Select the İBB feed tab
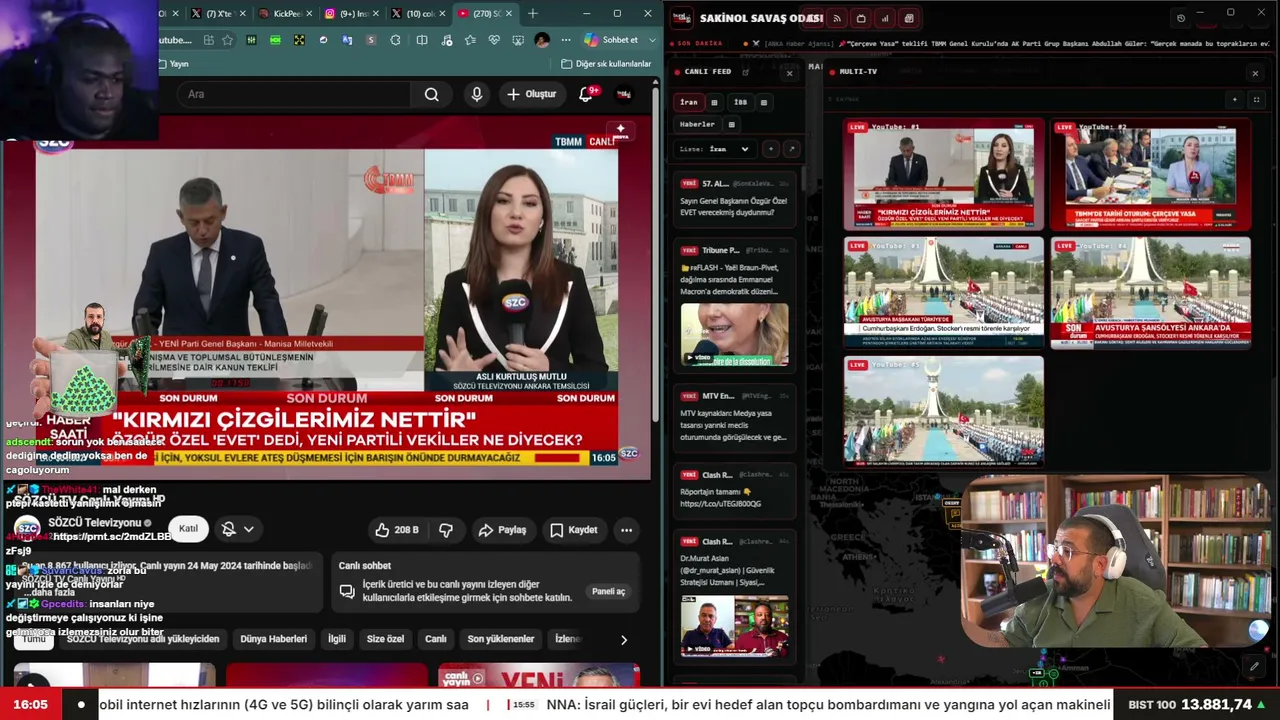Image resolution: width=1280 pixels, height=720 pixels. (x=740, y=102)
